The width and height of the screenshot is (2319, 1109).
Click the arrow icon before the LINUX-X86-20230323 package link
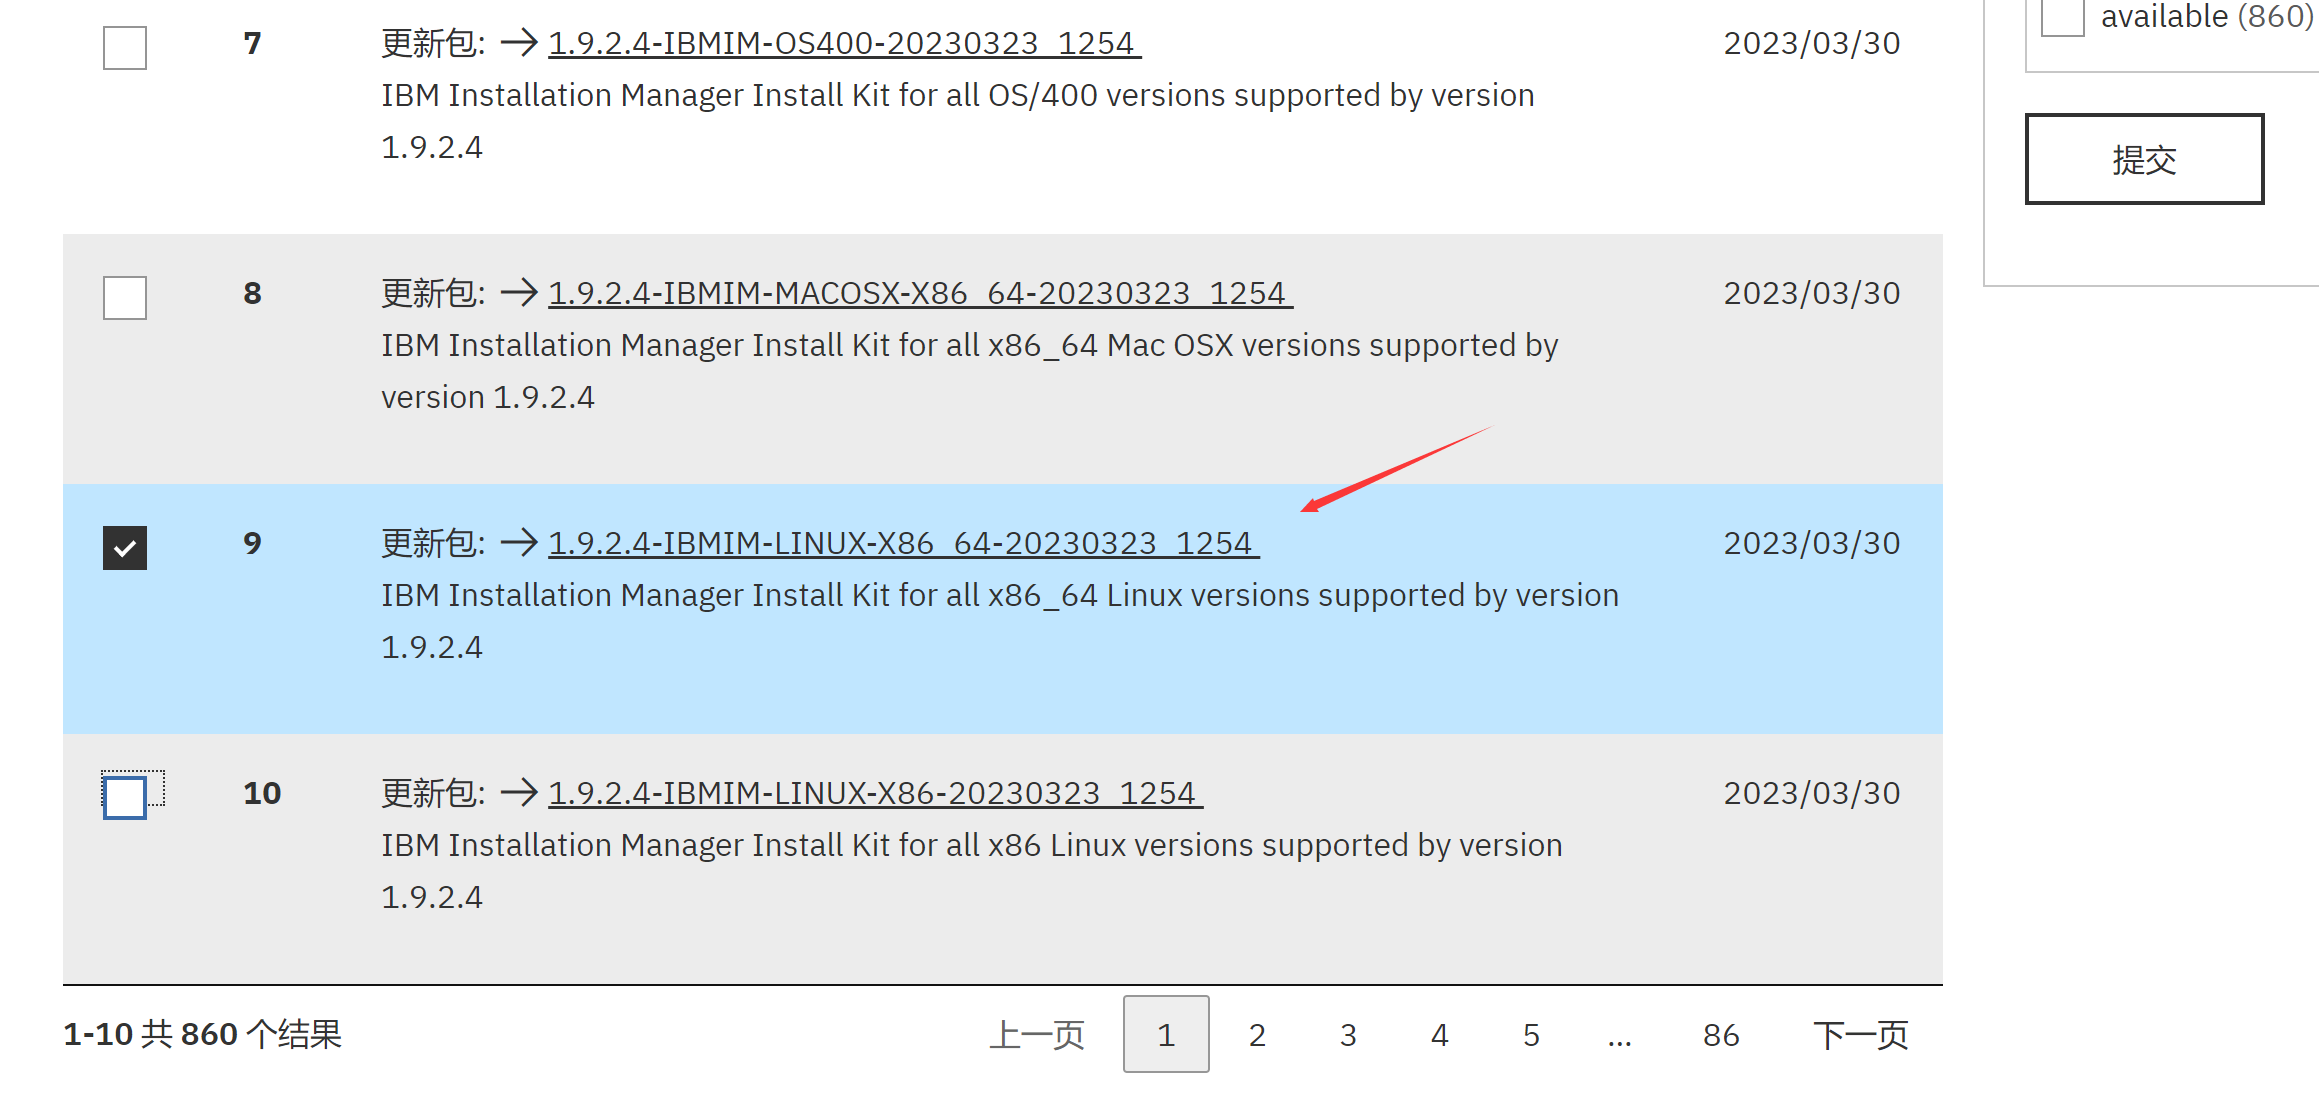pos(519,793)
